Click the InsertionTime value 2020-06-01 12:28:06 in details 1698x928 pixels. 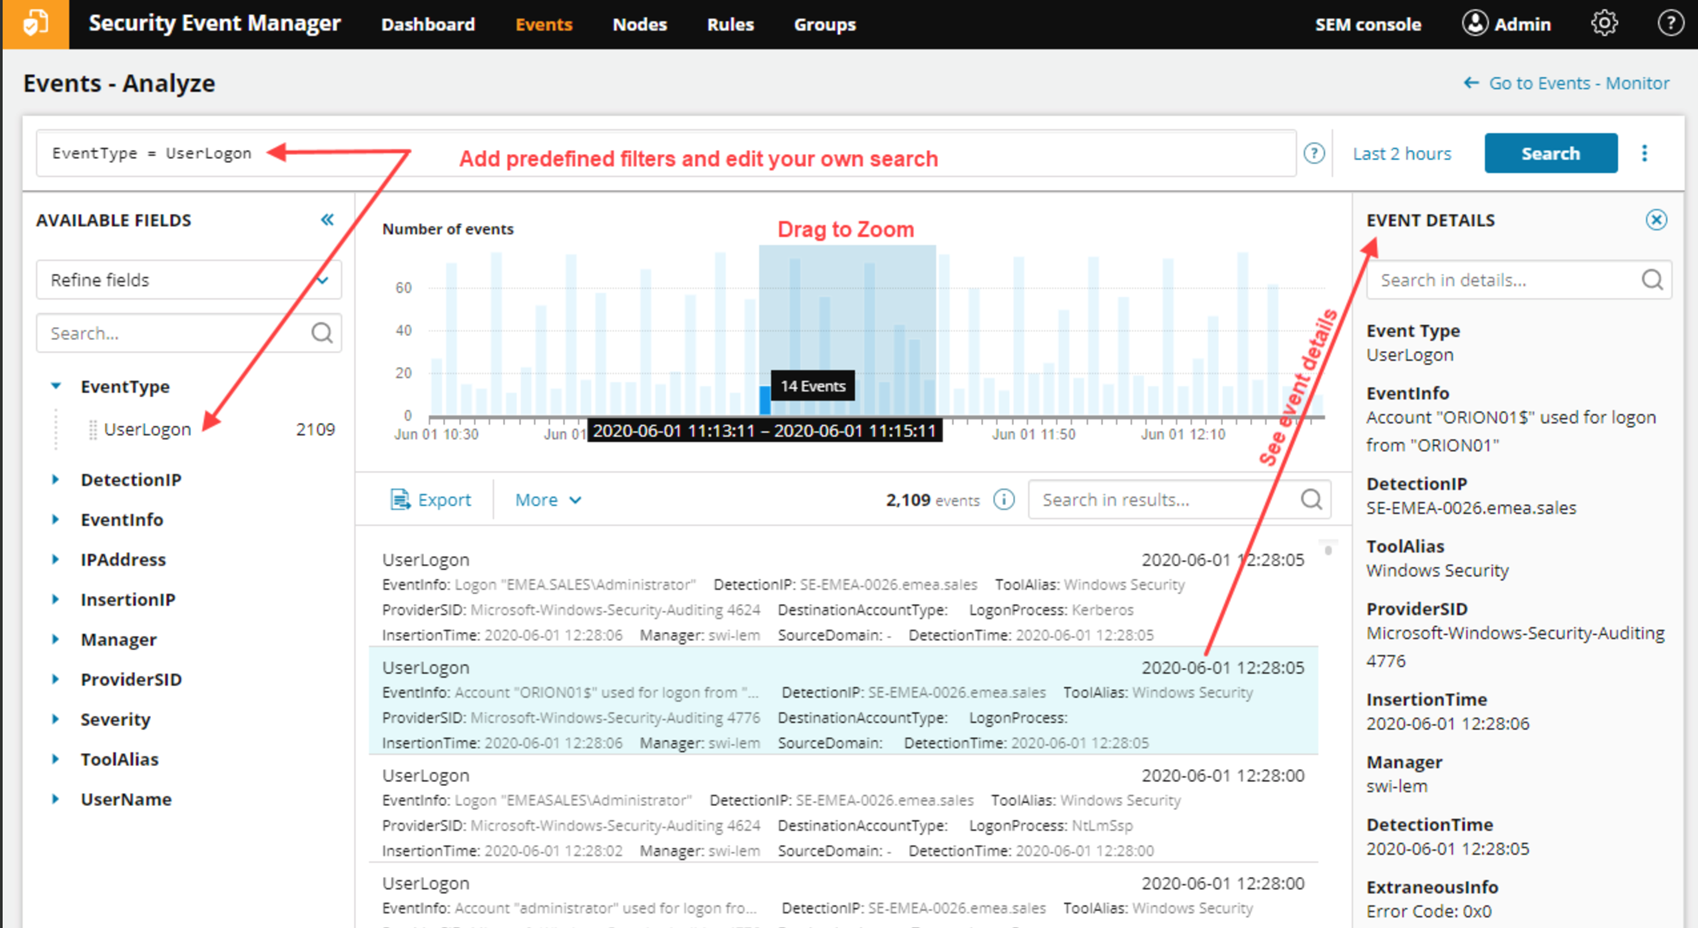[1448, 724]
